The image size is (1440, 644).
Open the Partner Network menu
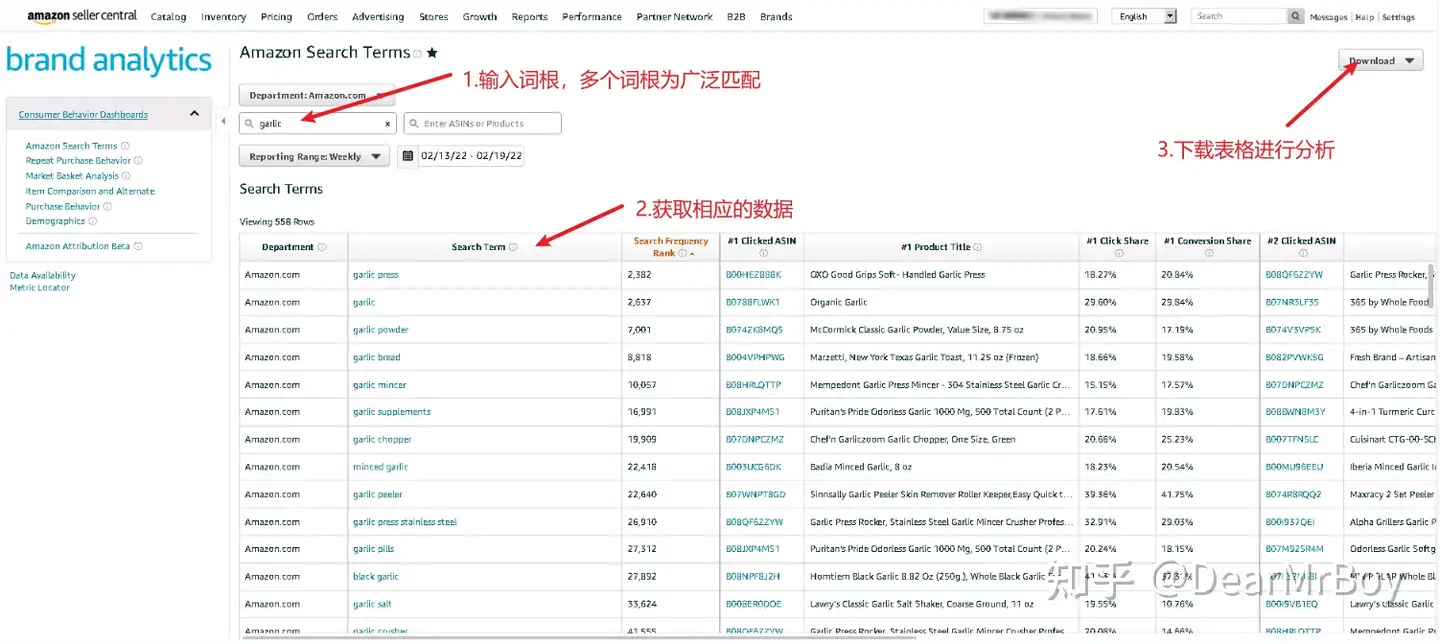coord(674,17)
